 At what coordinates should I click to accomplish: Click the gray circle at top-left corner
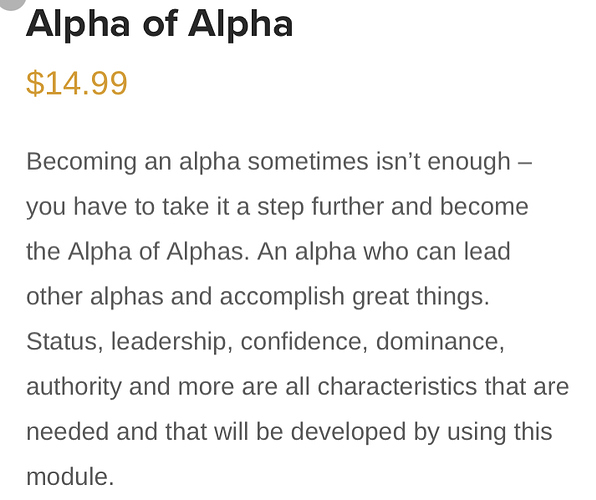[11, 4]
